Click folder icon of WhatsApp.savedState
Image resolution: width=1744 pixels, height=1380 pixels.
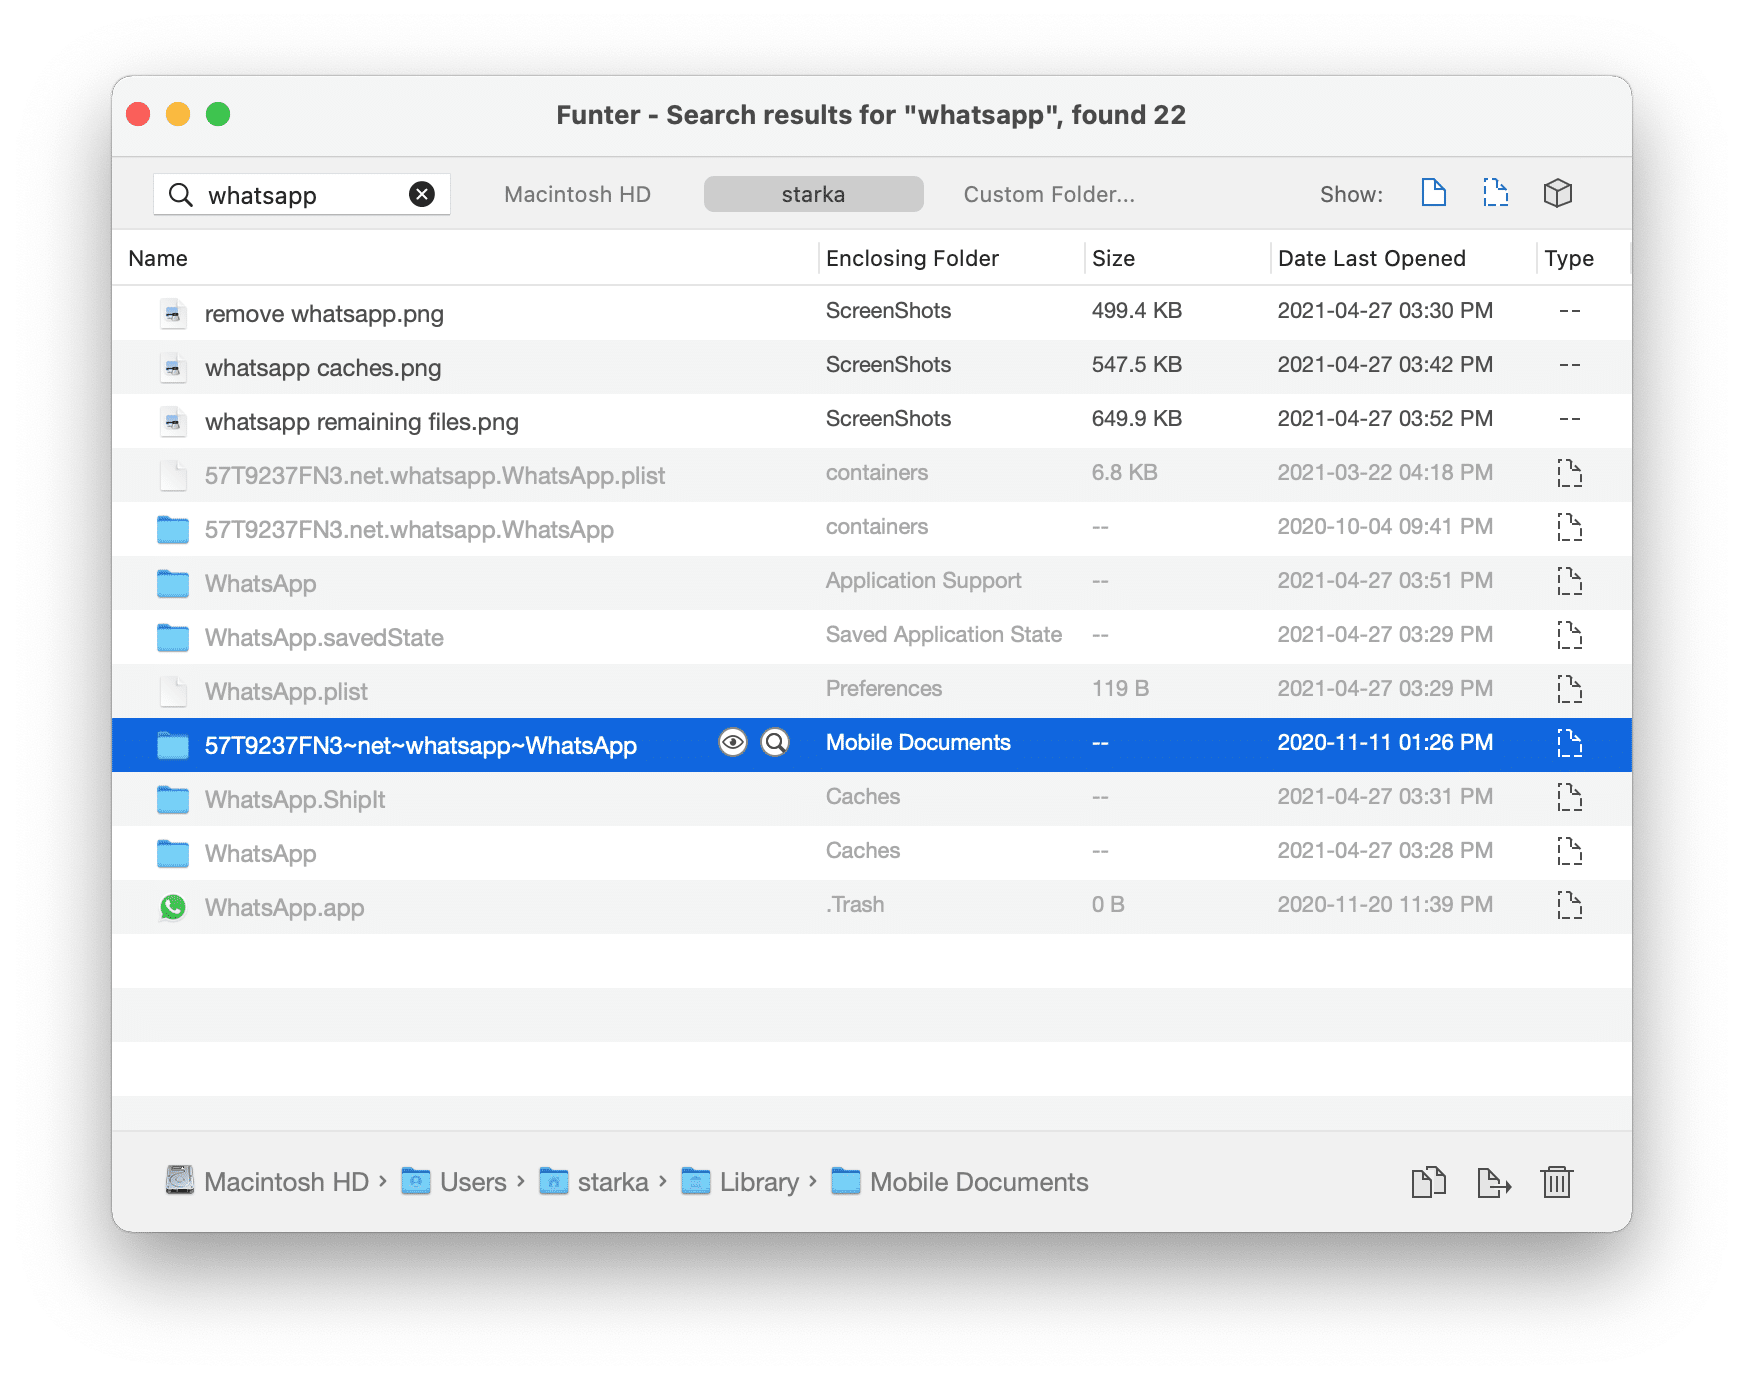(173, 637)
